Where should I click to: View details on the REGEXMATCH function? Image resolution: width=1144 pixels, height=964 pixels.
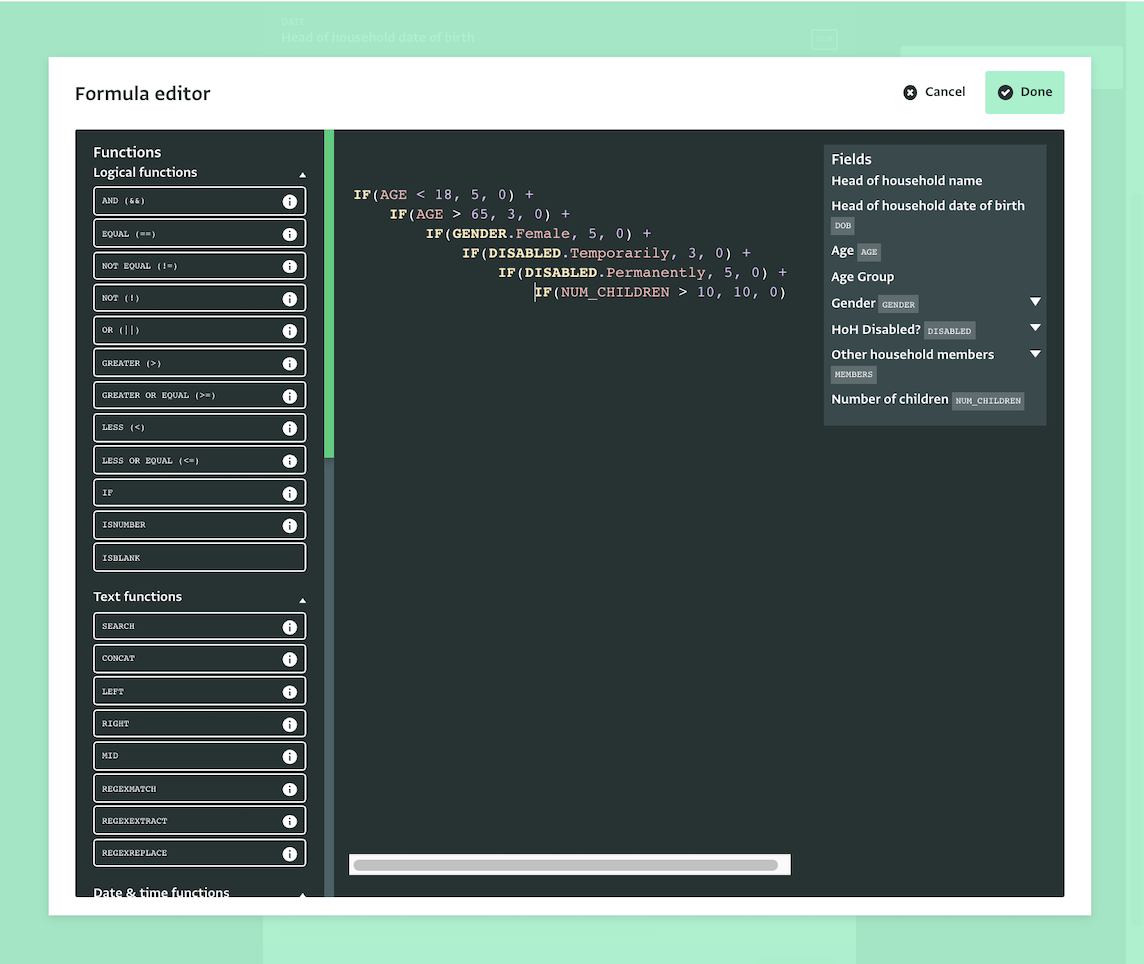coord(289,788)
